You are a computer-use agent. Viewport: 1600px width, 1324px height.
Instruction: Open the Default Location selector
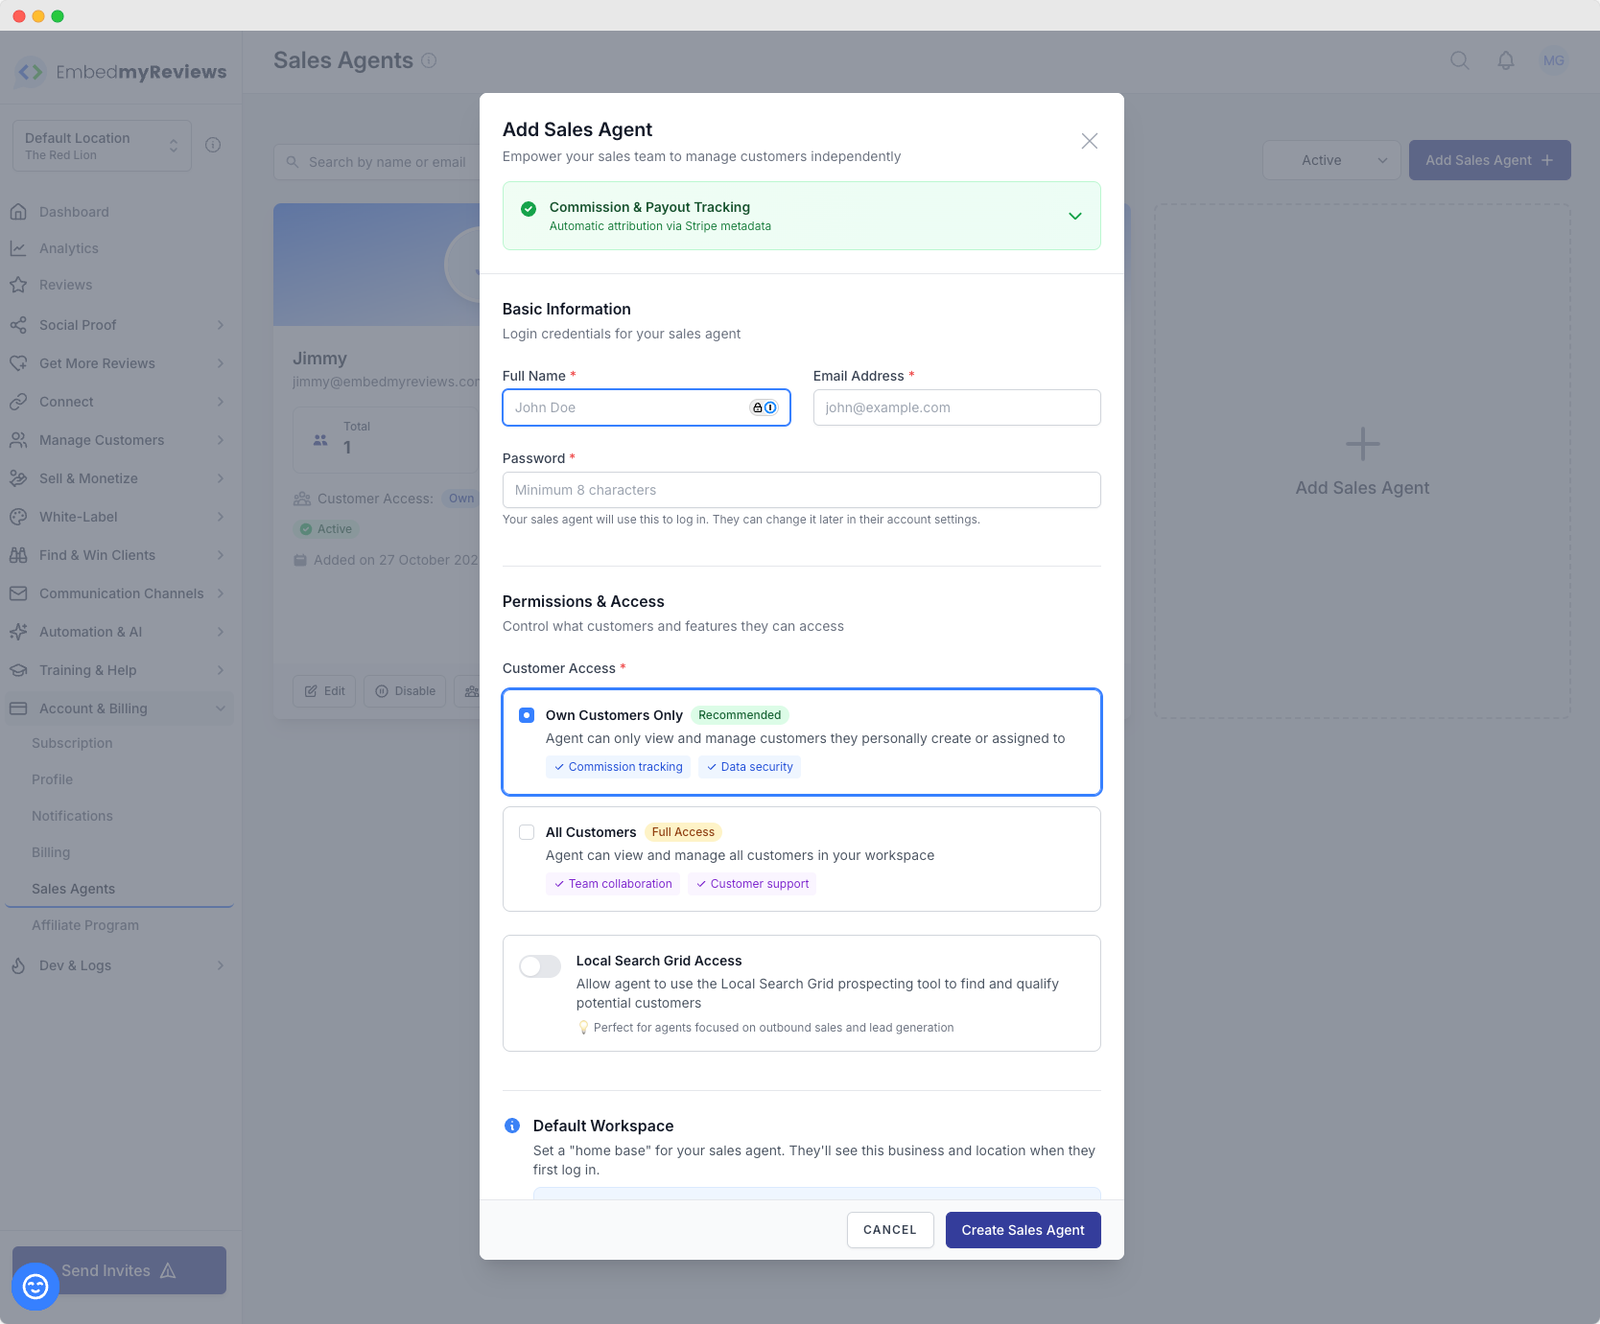click(x=101, y=146)
